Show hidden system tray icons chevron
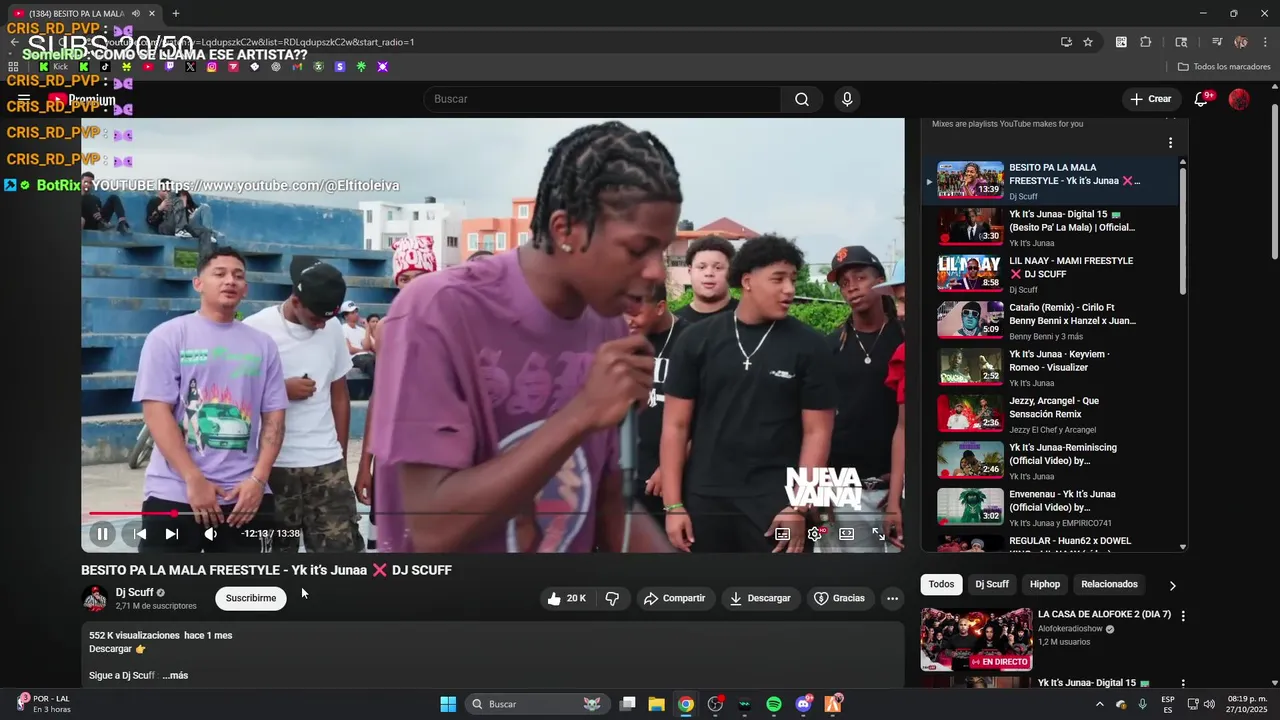 tap(1100, 704)
